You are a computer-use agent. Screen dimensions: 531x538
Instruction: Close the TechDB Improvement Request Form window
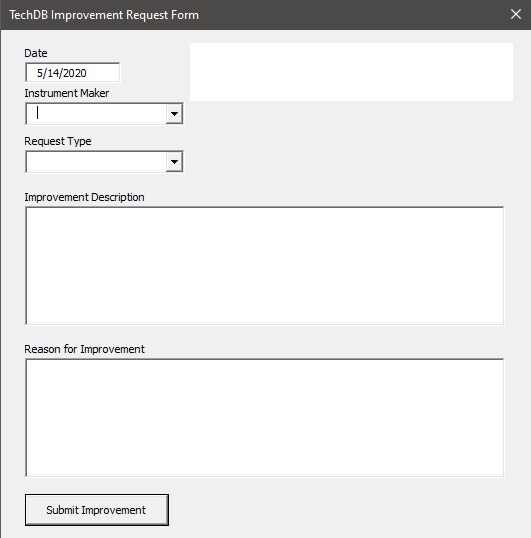pos(516,14)
